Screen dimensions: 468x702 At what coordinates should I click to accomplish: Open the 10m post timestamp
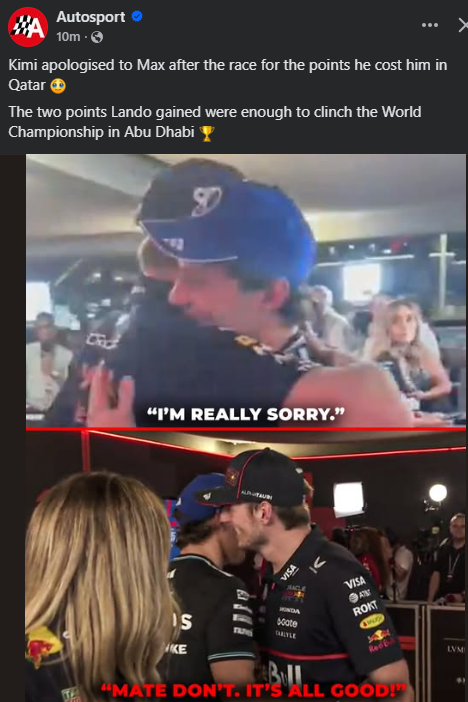(68, 37)
